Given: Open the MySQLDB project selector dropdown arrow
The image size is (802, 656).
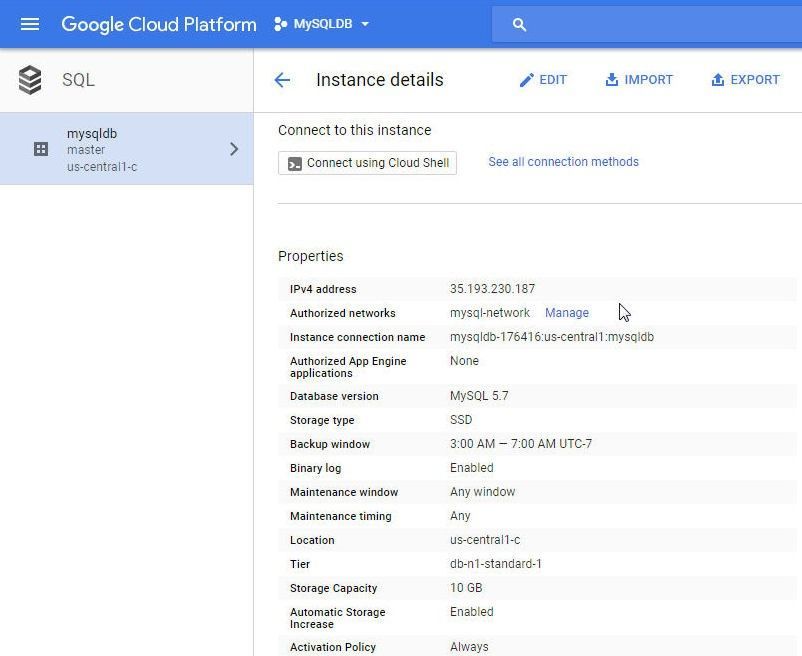Looking at the screenshot, I should 365,24.
